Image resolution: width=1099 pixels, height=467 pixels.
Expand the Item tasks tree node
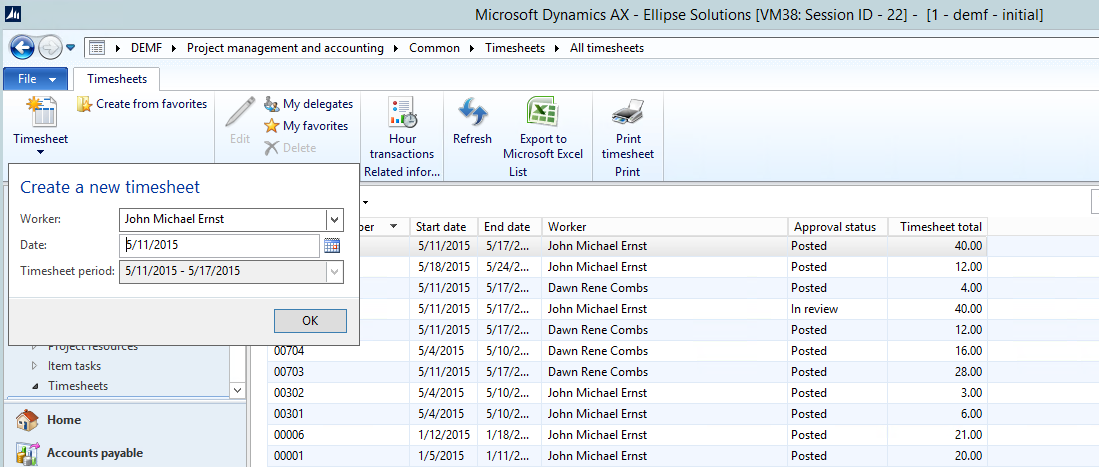pyautogui.click(x=37, y=366)
